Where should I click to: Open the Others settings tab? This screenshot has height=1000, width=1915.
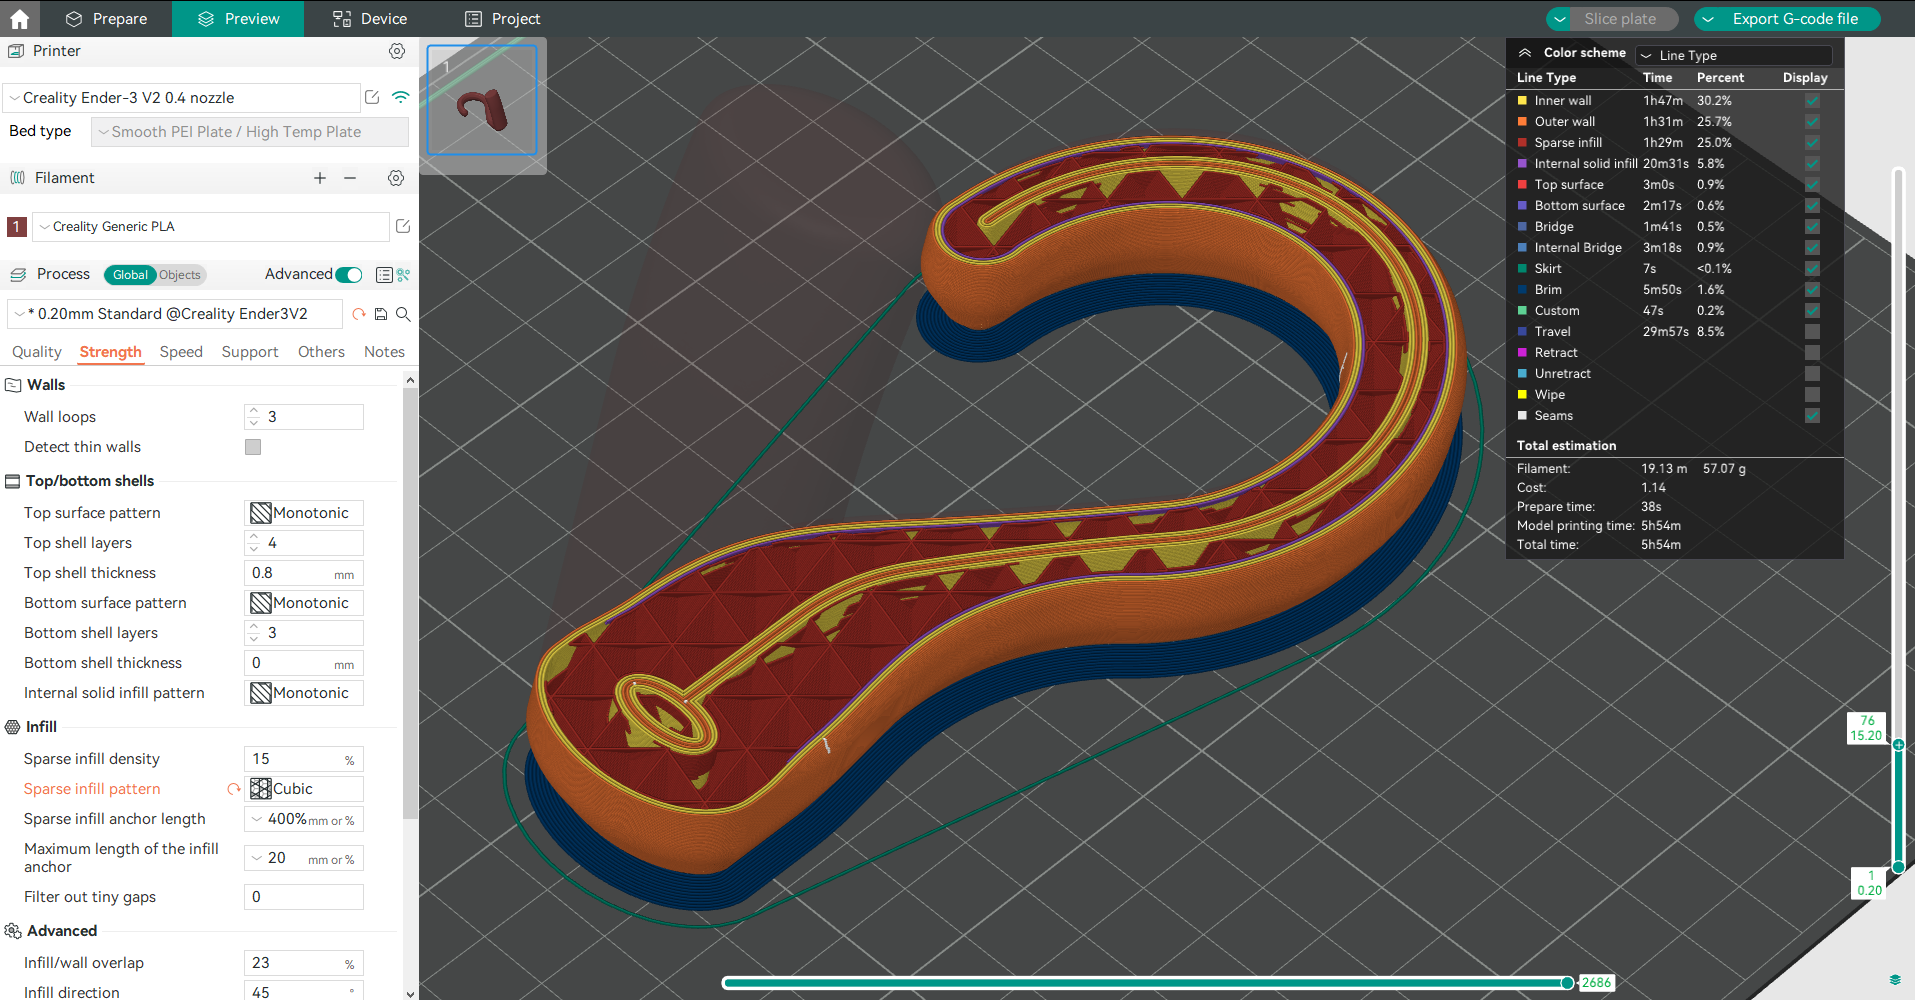tap(321, 352)
